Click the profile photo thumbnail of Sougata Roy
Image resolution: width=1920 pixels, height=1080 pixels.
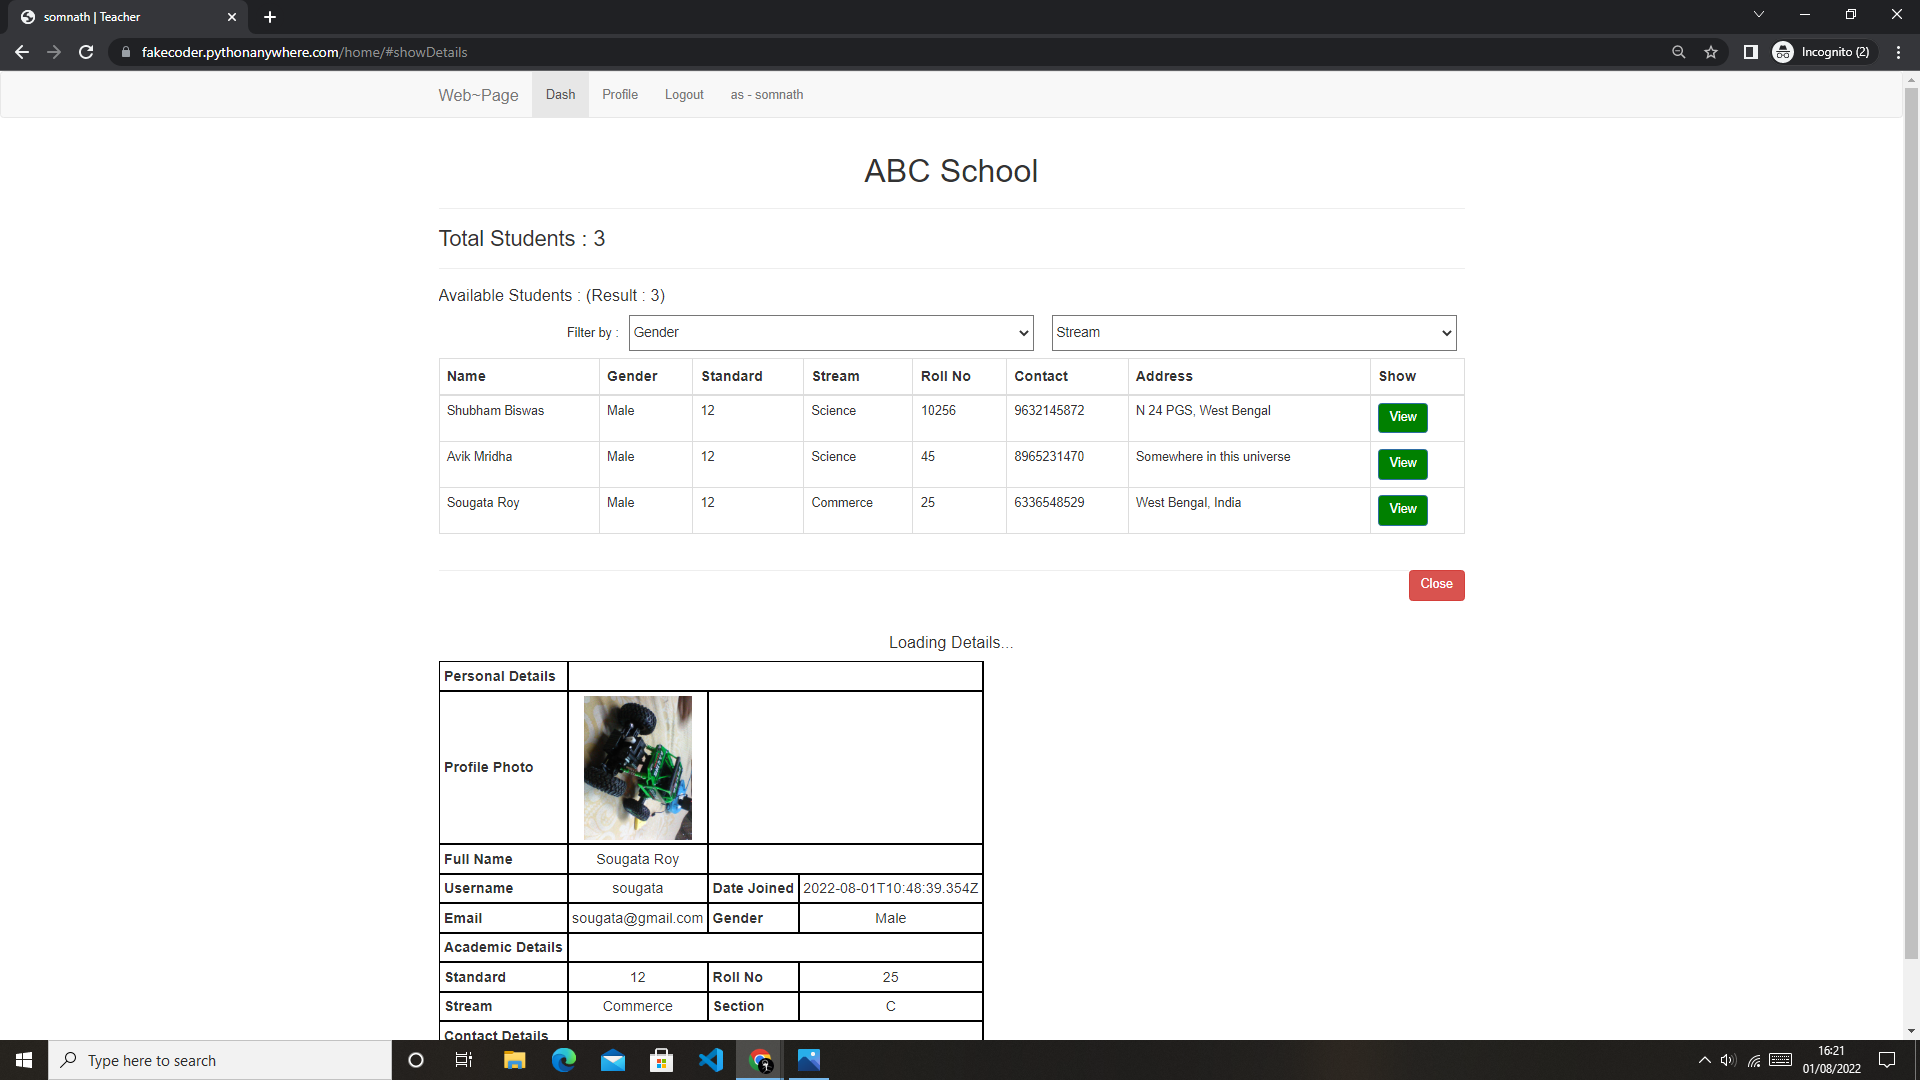point(638,767)
